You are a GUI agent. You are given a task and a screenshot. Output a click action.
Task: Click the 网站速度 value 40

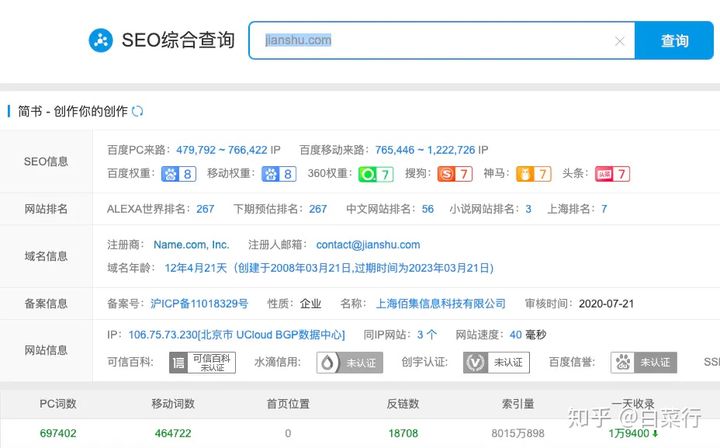[x=516, y=335]
